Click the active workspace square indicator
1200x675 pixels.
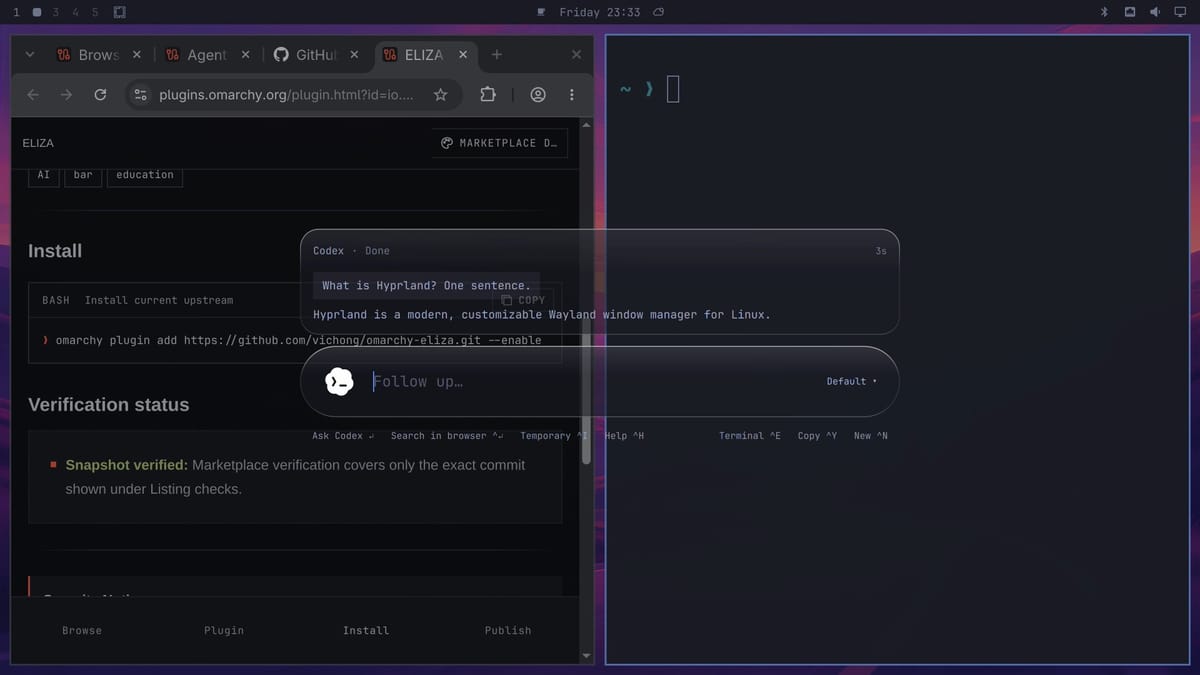pyautogui.click(x=36, y=12)
